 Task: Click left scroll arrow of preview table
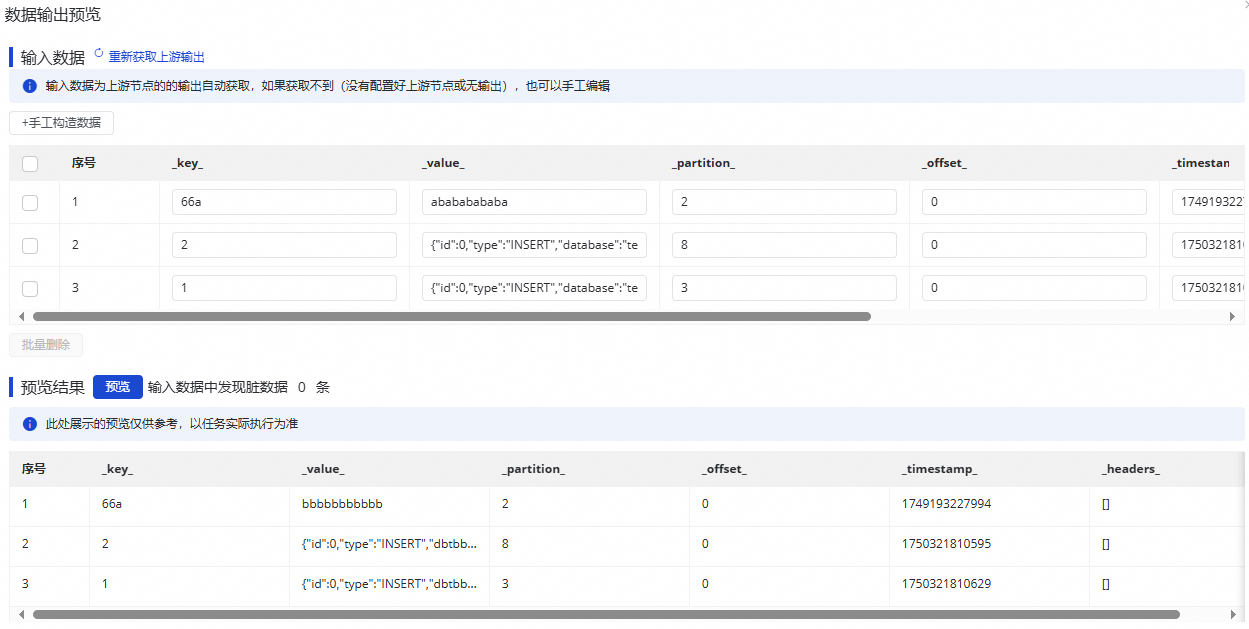pyautogui.click(x=22, y=615)
